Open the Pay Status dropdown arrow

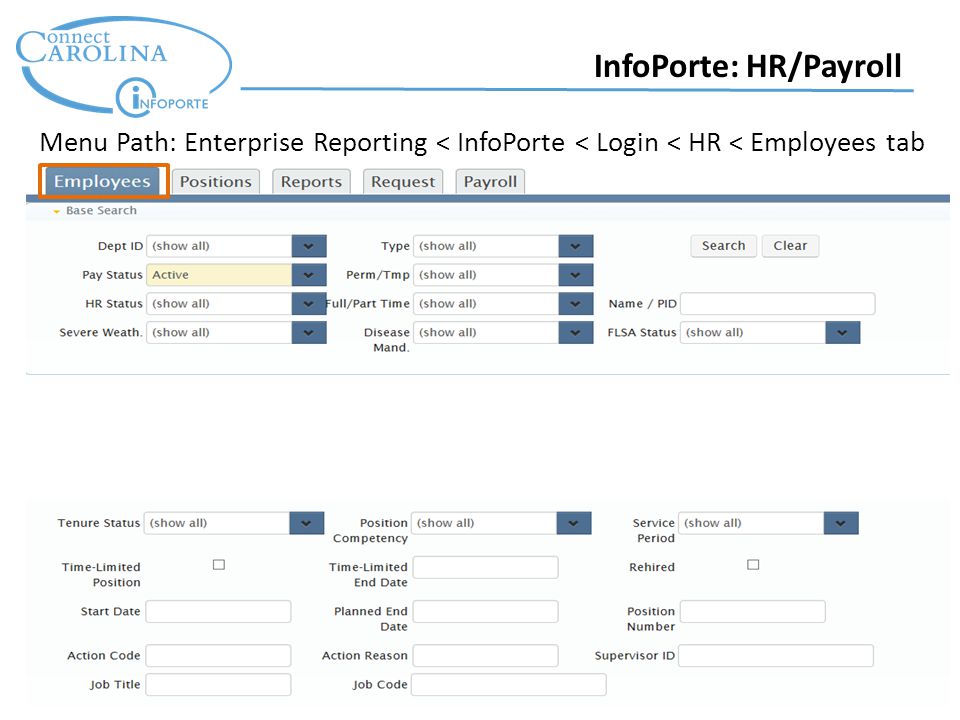tap(309, 275)
